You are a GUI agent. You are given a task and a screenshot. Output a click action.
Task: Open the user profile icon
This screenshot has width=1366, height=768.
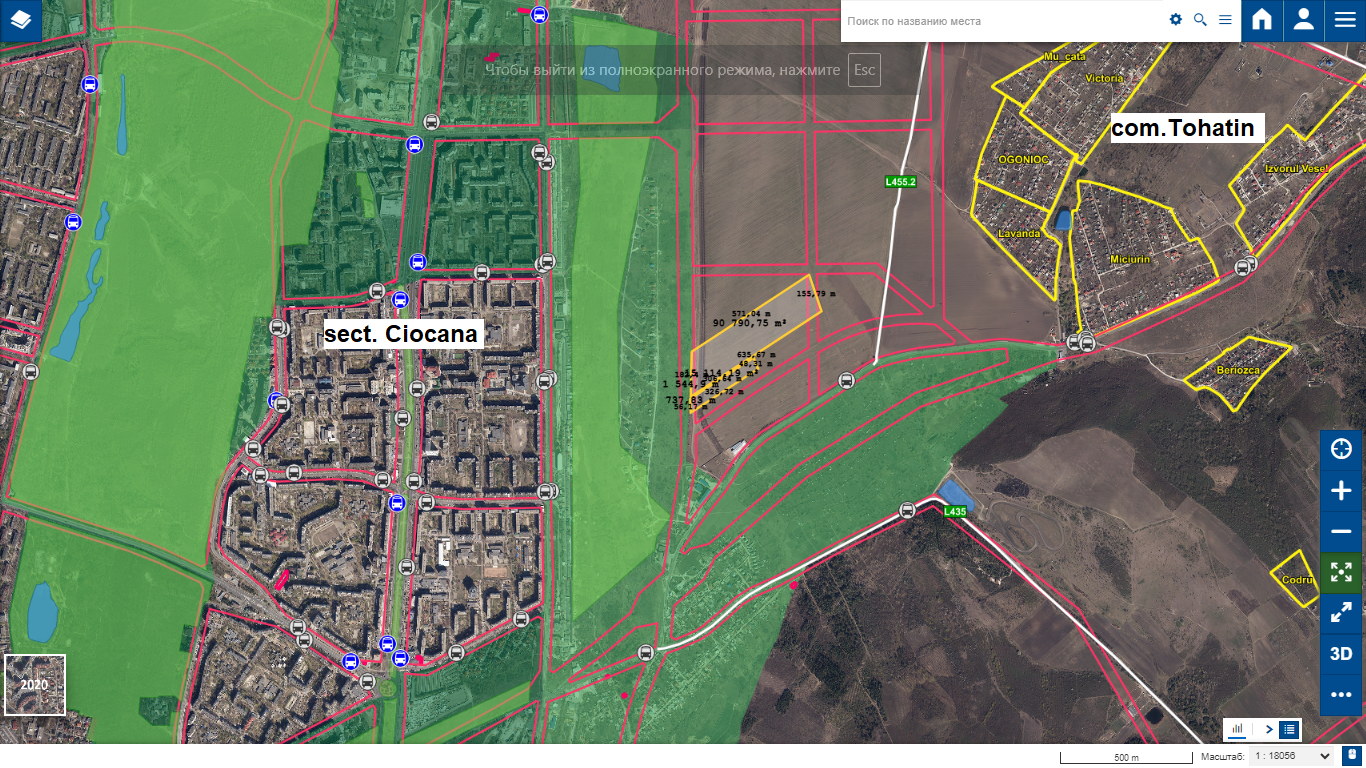pyautogui.click(x=1303, y=21)
